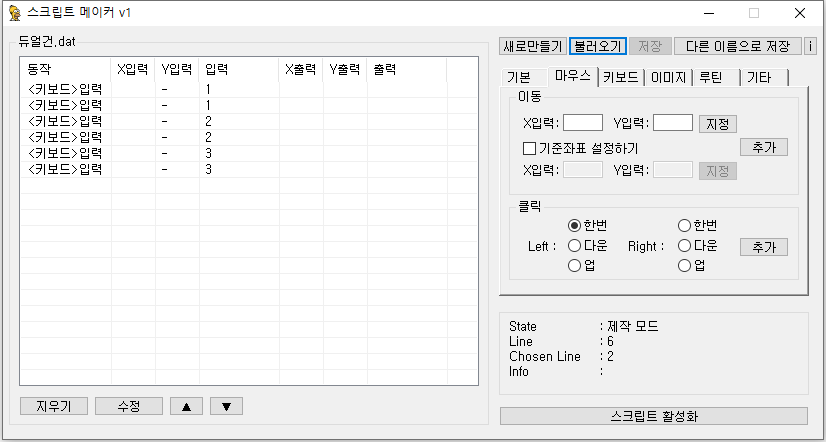Close the 스크립트 메이커 window
The width and height of the screenshot is (826, 442).
[800, 13]
